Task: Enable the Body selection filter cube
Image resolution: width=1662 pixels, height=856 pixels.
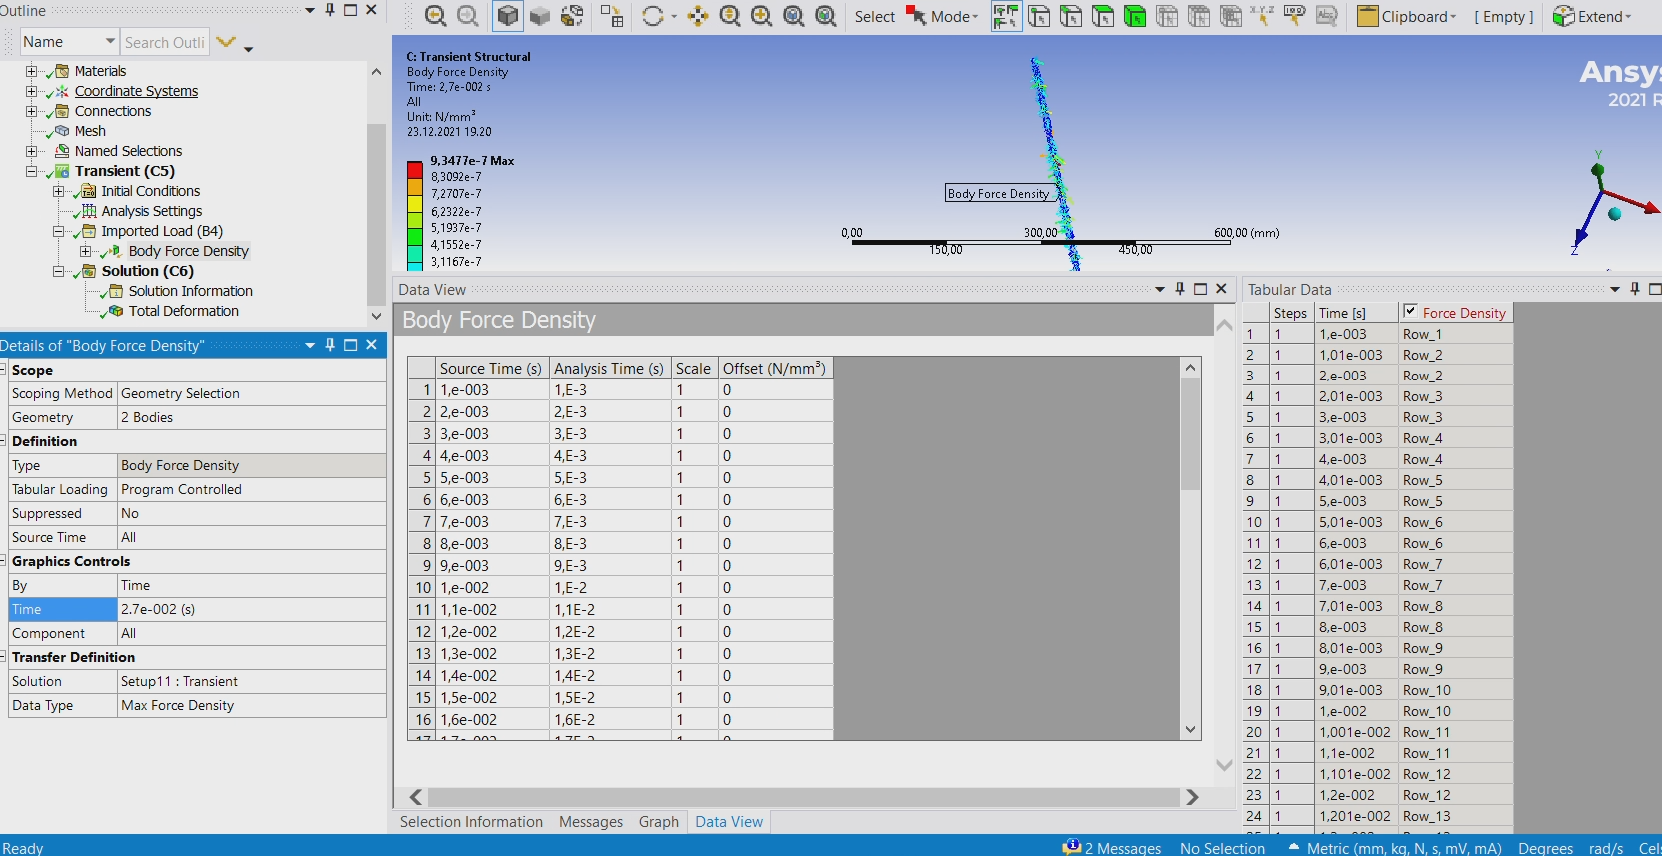Action: point(1134,16)
